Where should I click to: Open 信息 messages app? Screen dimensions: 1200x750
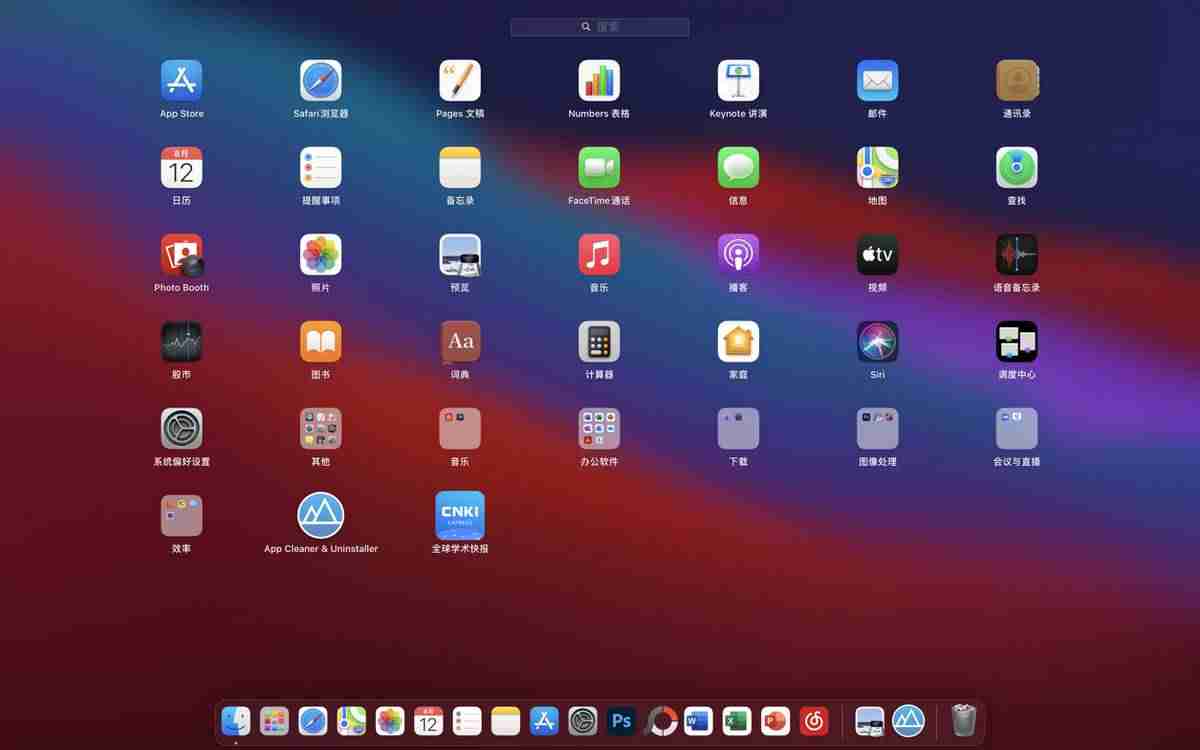point(738,168)
